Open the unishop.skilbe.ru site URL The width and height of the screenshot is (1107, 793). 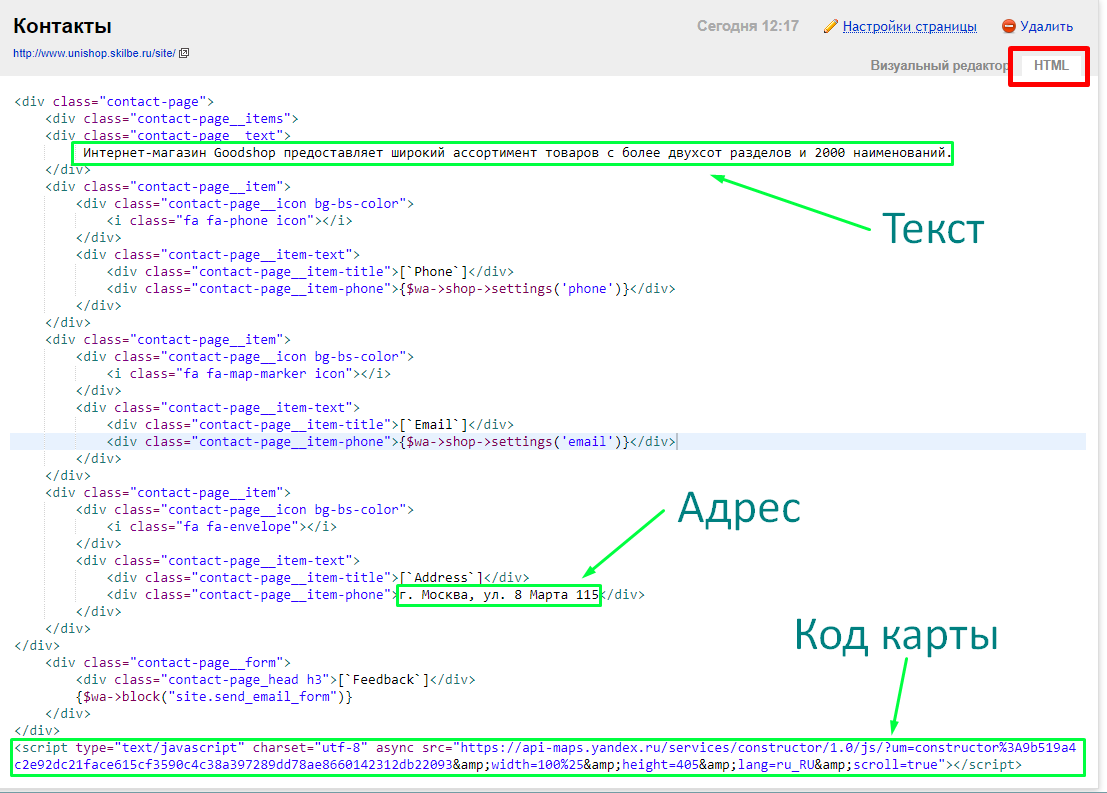pos(94,53)
